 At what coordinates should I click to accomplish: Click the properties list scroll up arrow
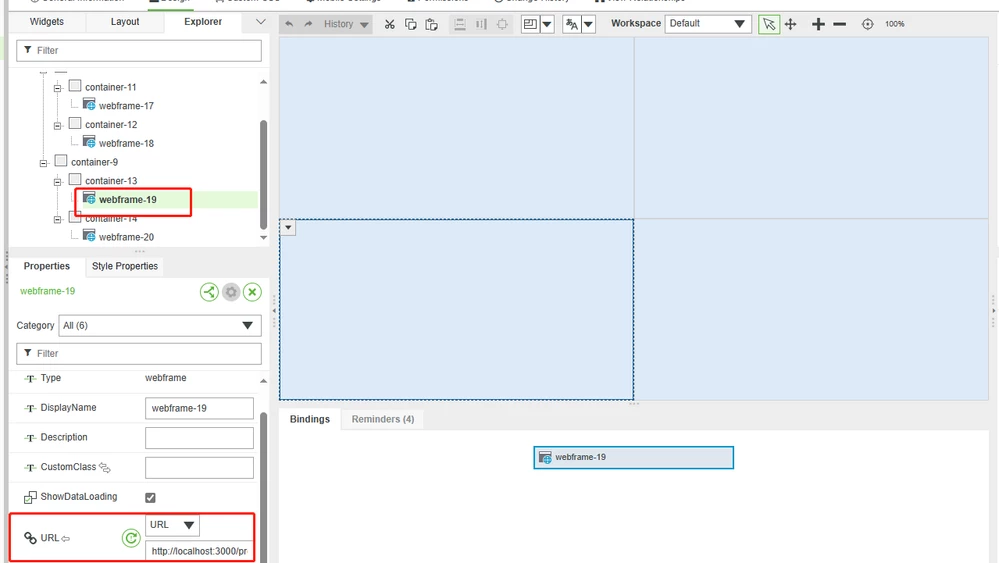point(263,381)
